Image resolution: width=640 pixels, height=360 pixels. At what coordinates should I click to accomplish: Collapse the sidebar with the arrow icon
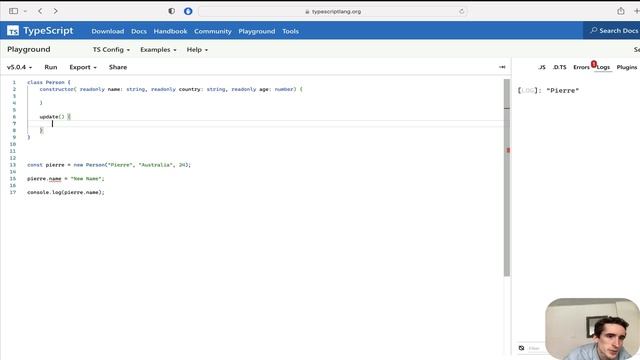tap(502, 67)
